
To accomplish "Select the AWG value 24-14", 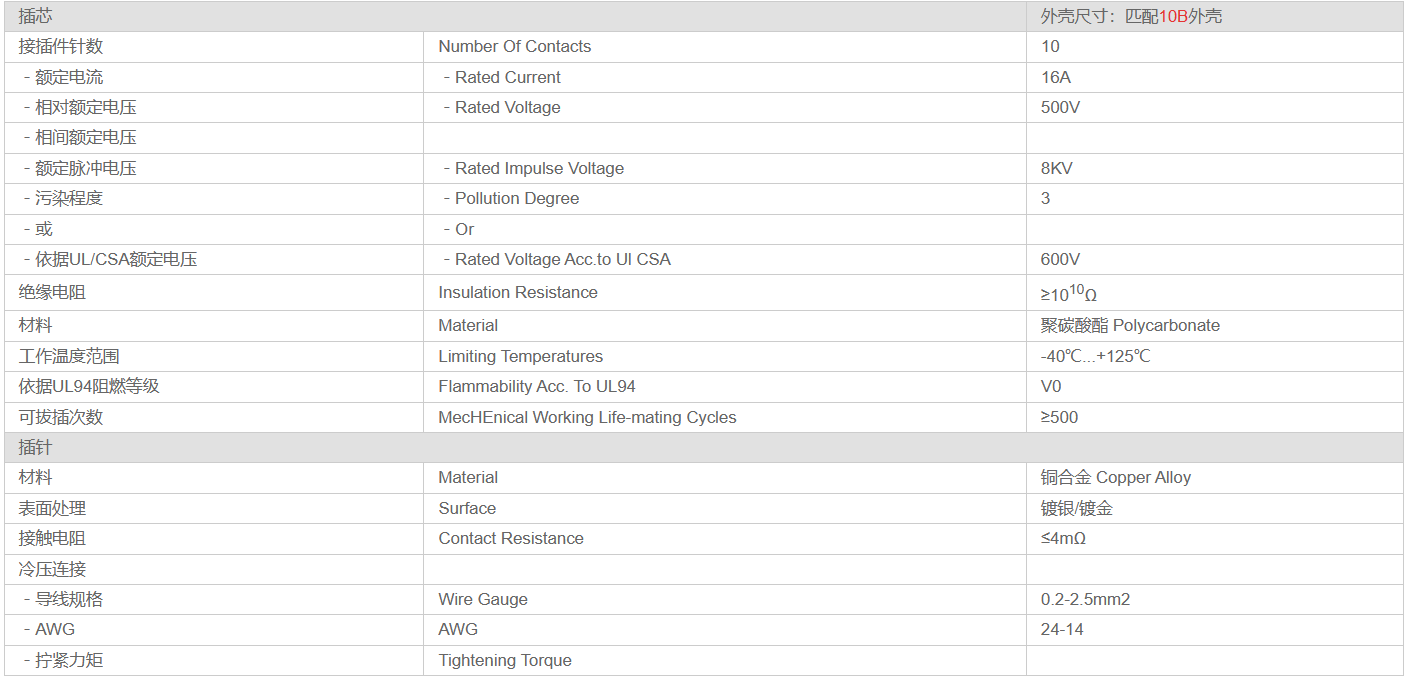I will 1062,629.
